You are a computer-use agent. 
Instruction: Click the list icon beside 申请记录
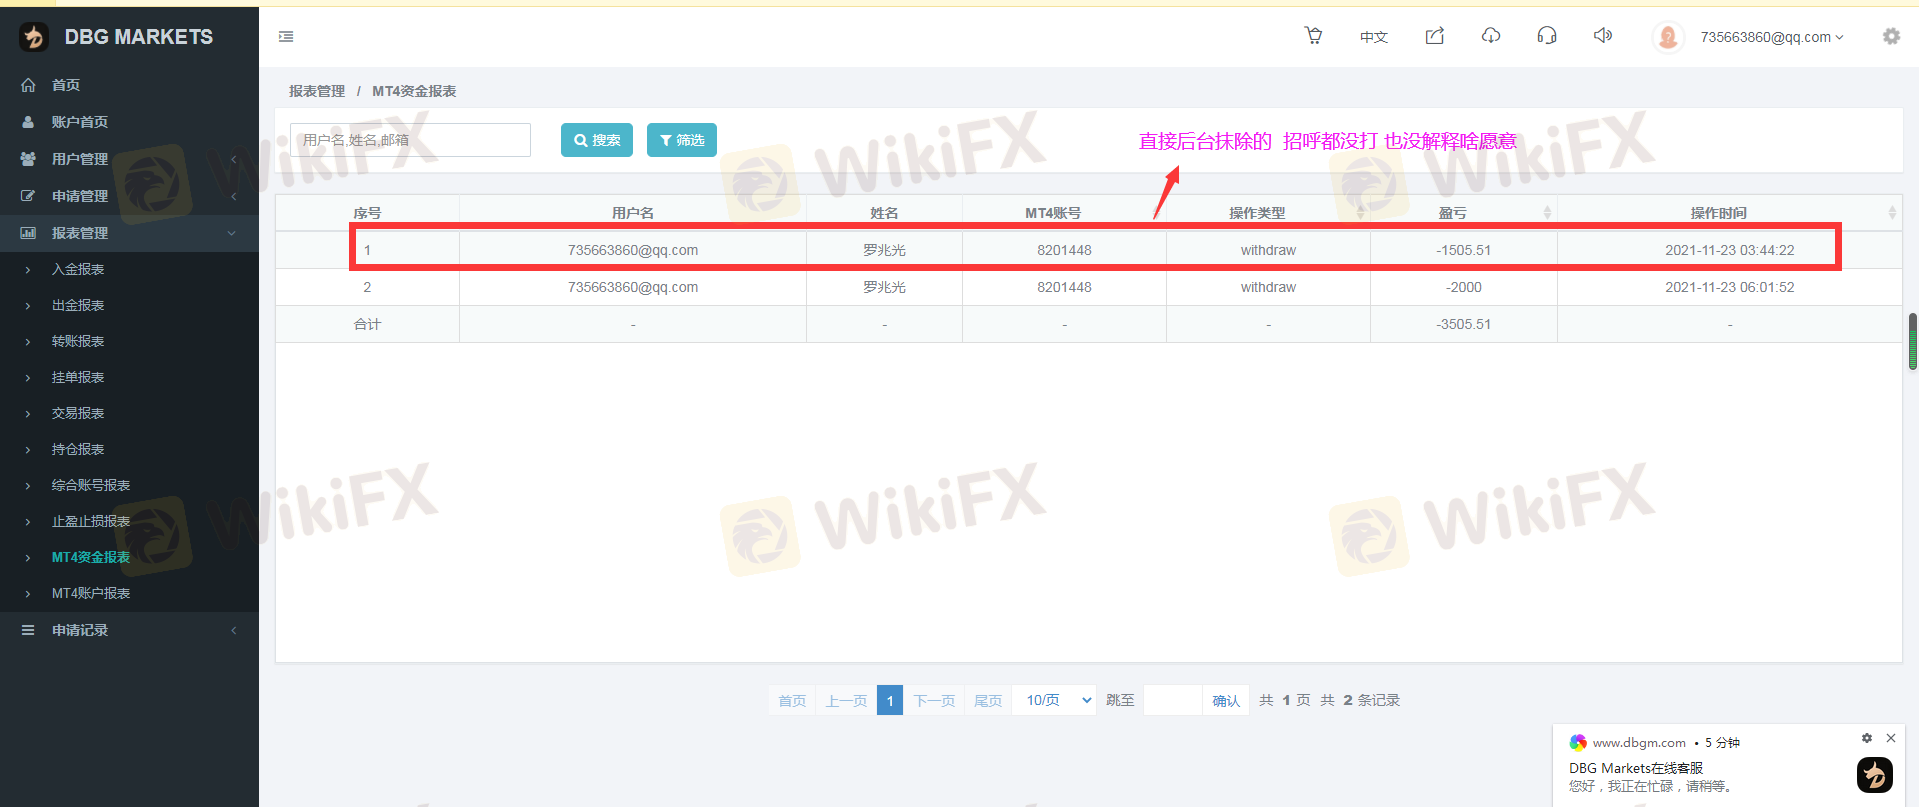tap(28, 630)
